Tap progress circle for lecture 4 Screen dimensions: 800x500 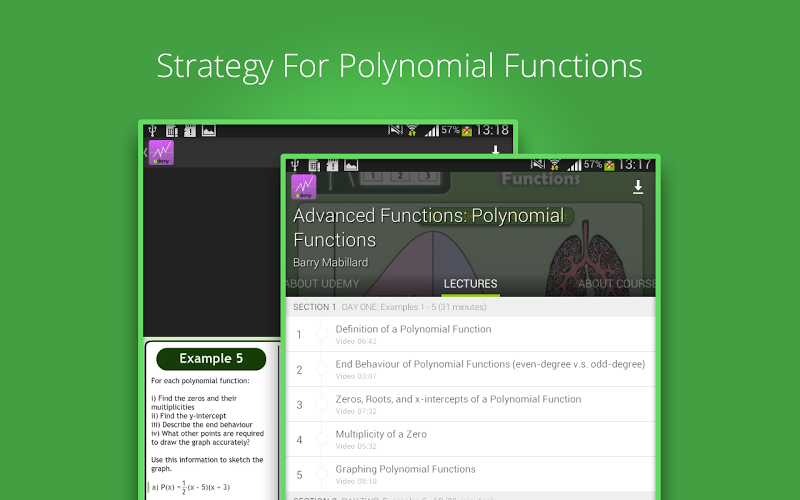pos(322,439)
